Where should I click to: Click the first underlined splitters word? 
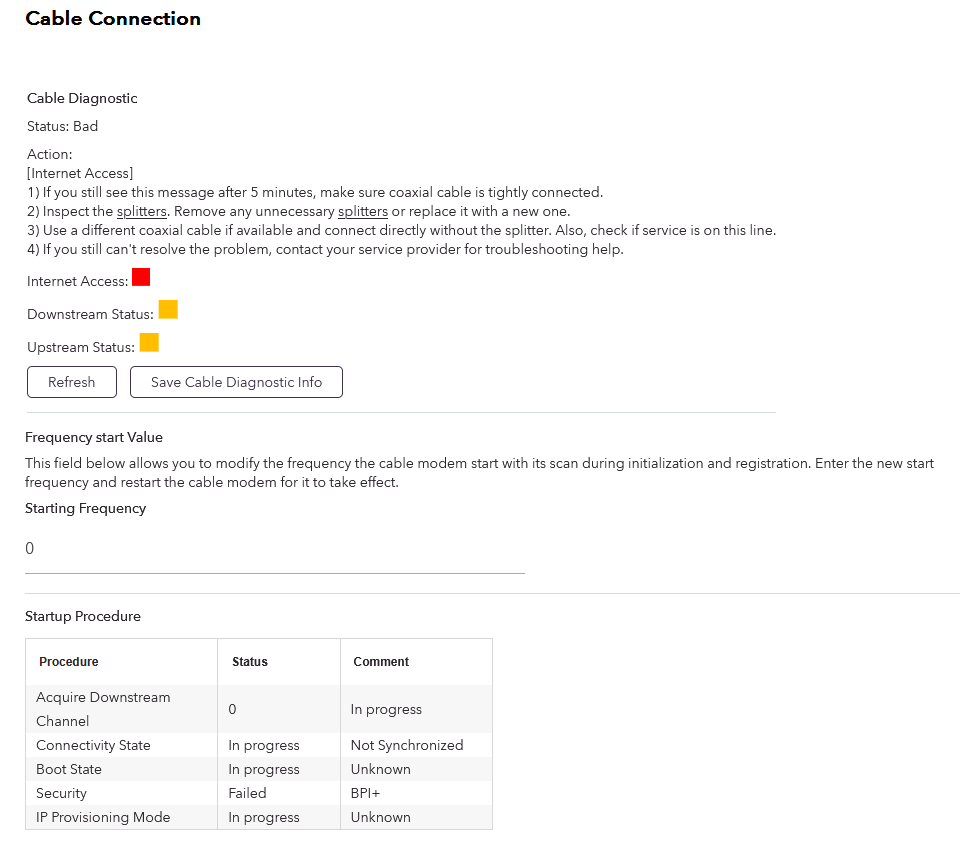click(x=141, y=211)
